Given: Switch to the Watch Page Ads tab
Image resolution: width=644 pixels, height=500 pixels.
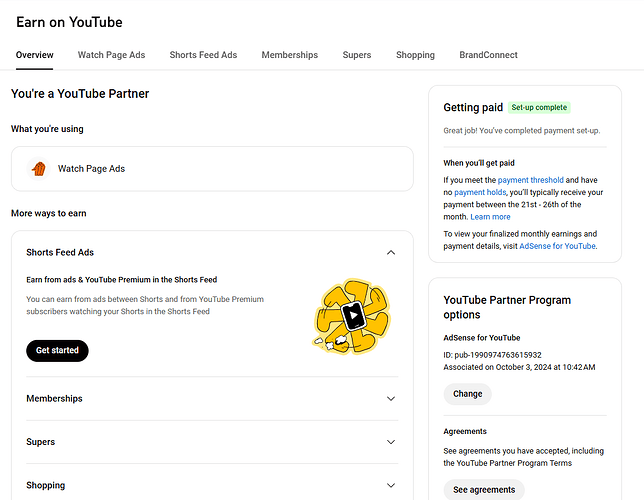Looking at the screenshot, I should (x=111, y=55).
